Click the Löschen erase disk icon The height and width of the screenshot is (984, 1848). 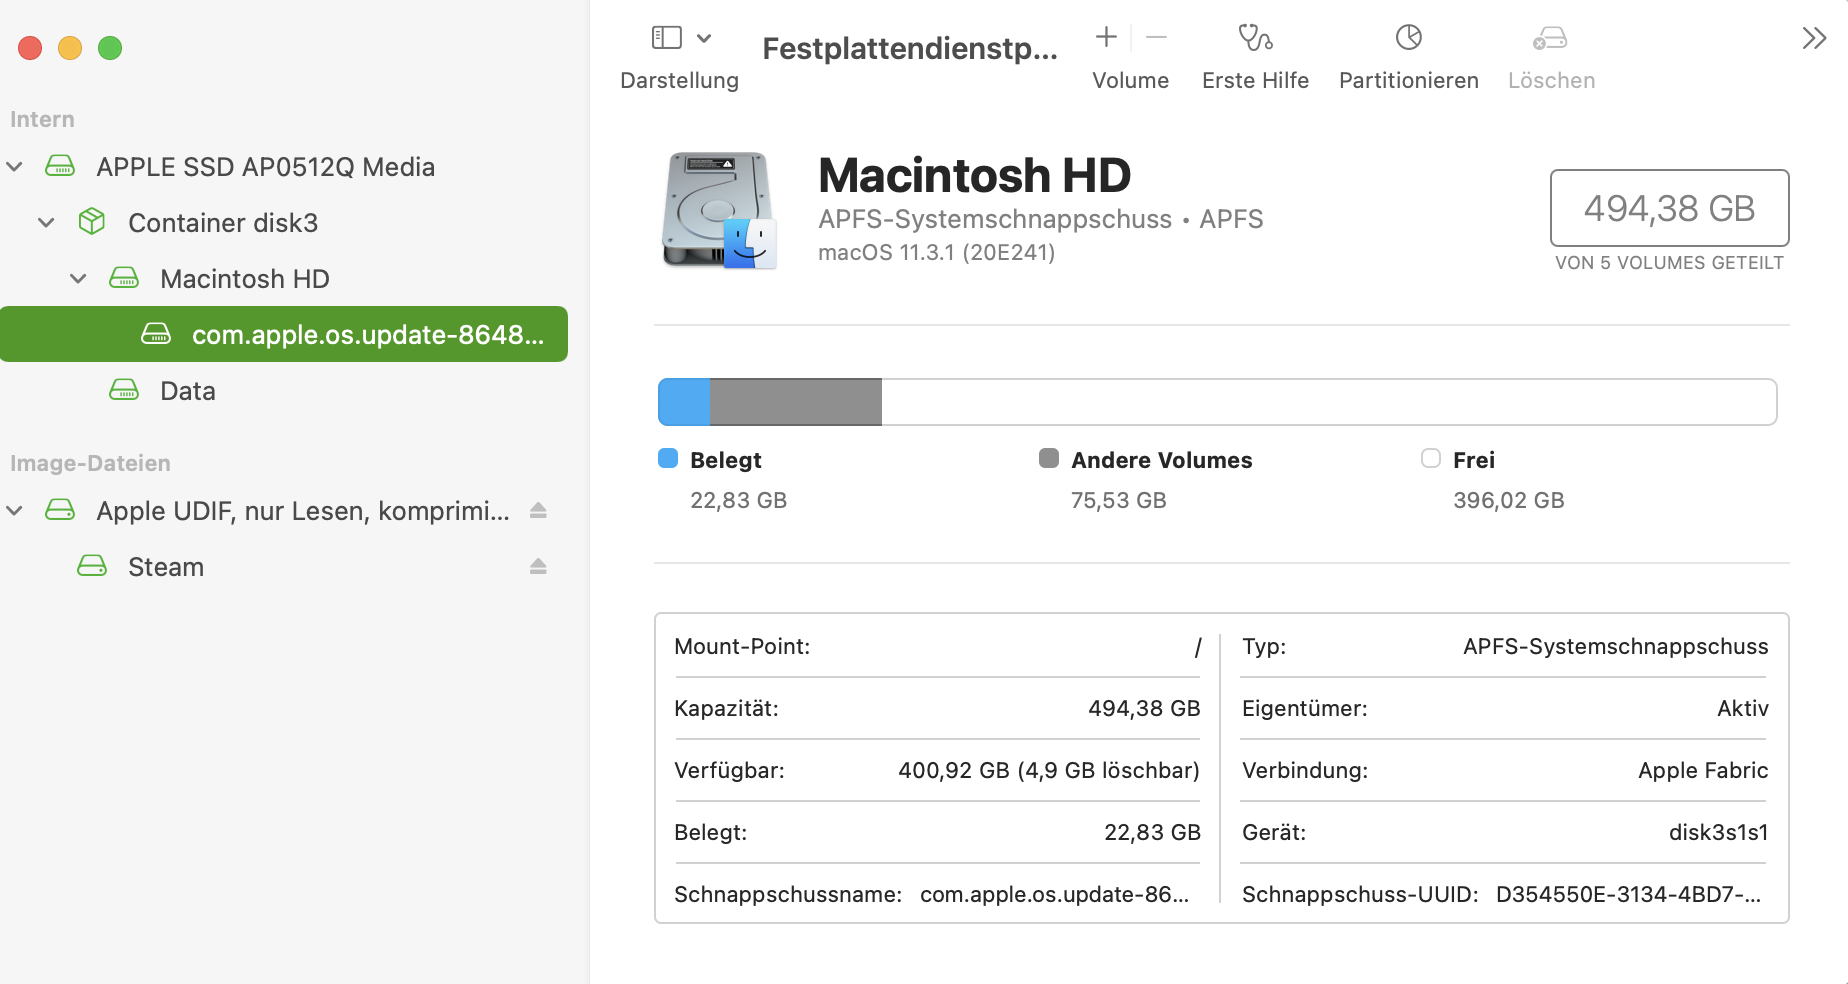pos(1550,38)
